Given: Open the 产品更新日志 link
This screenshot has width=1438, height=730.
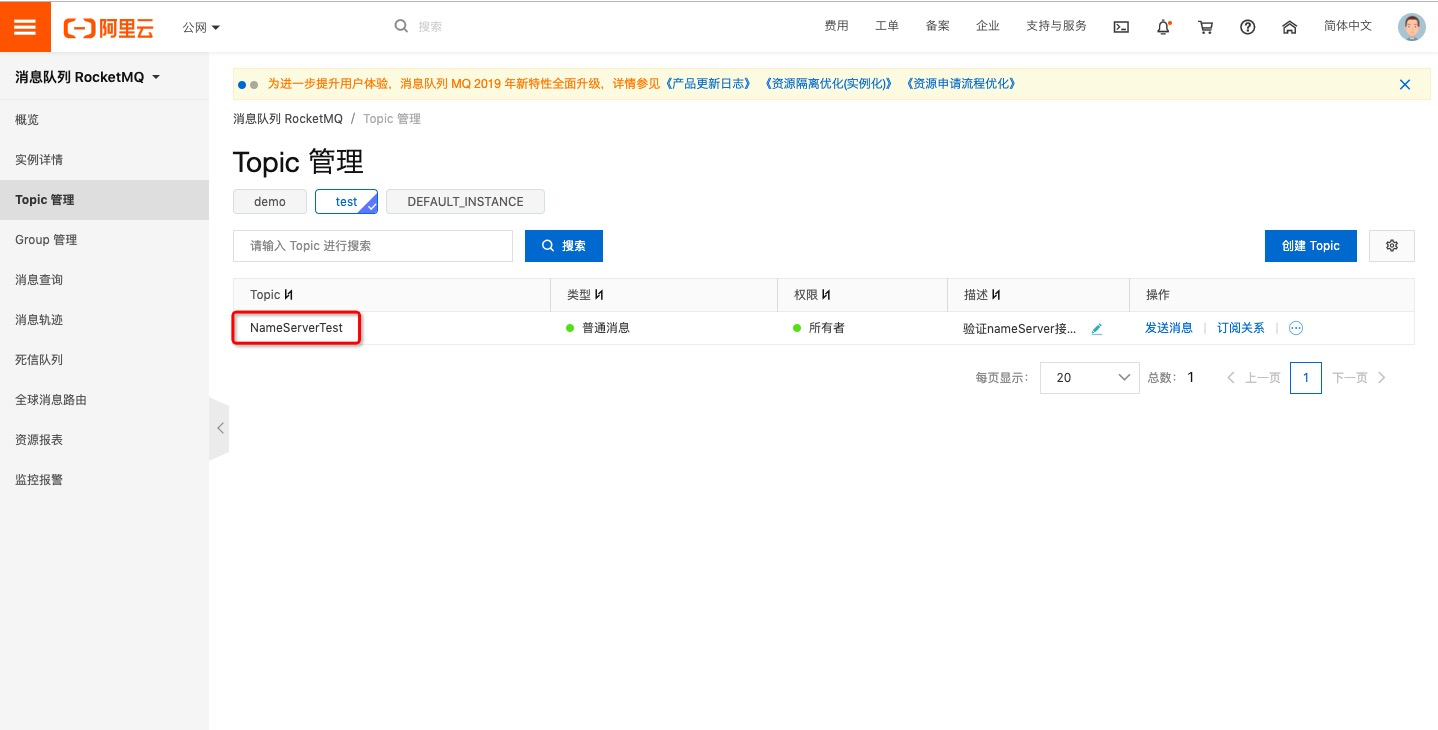Looking at the screenshot, I should [709, 84].
